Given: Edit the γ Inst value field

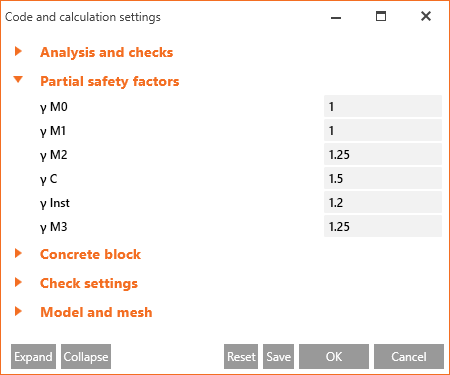Looking at the screenshot, I should pos(383,202).
